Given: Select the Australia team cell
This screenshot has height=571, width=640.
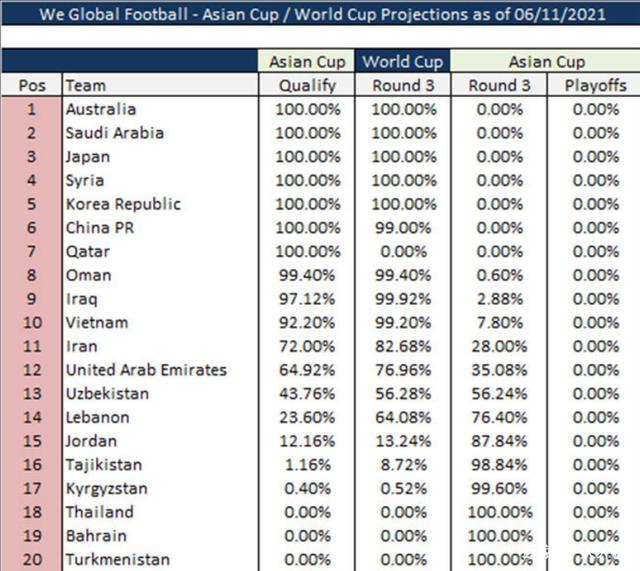Looking at the screenshot, I should coord(101,109).
